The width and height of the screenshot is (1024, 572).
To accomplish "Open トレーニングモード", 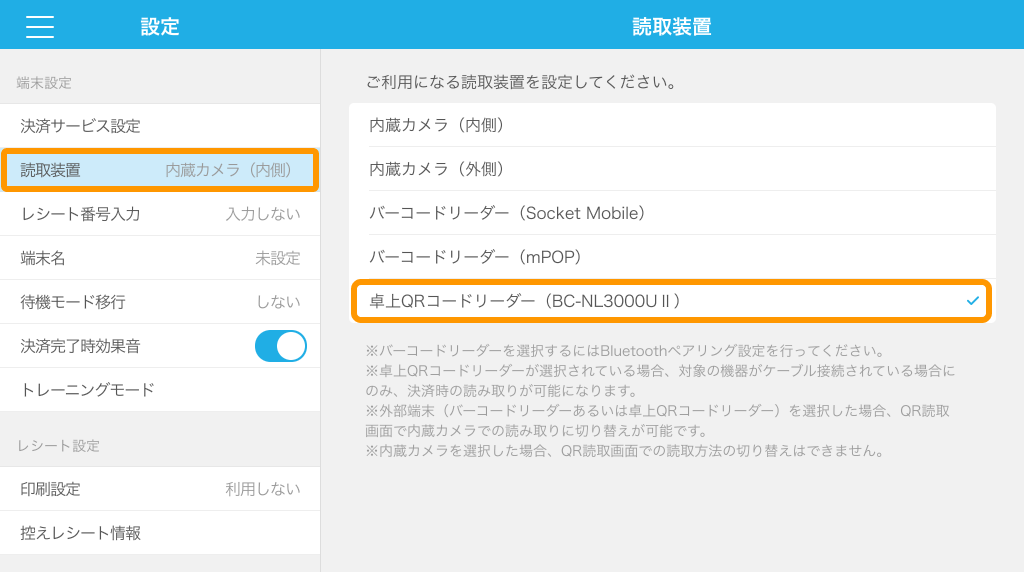I will coord(160,390).
